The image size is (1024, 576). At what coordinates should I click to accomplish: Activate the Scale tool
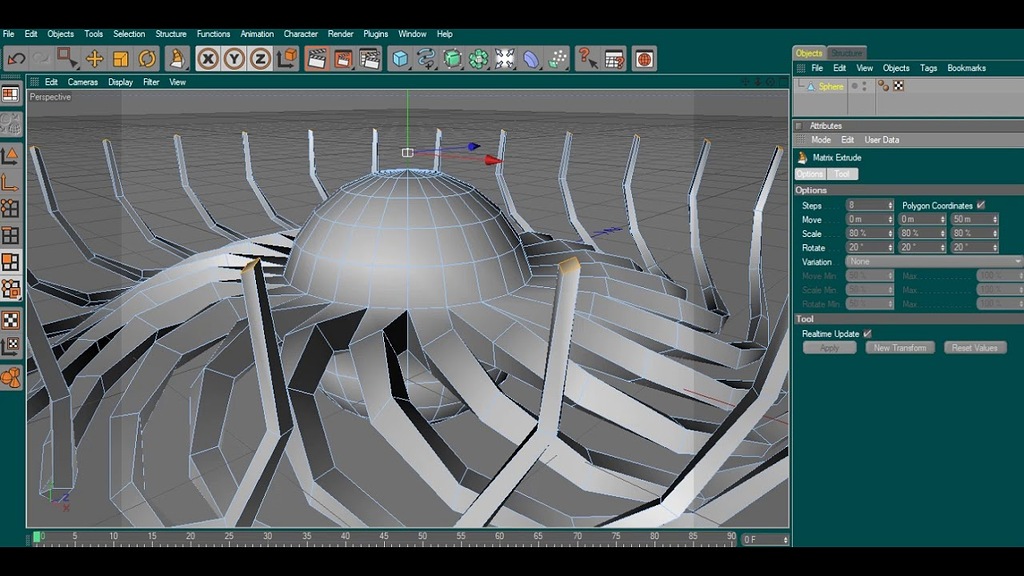click(x=121, y=59)
